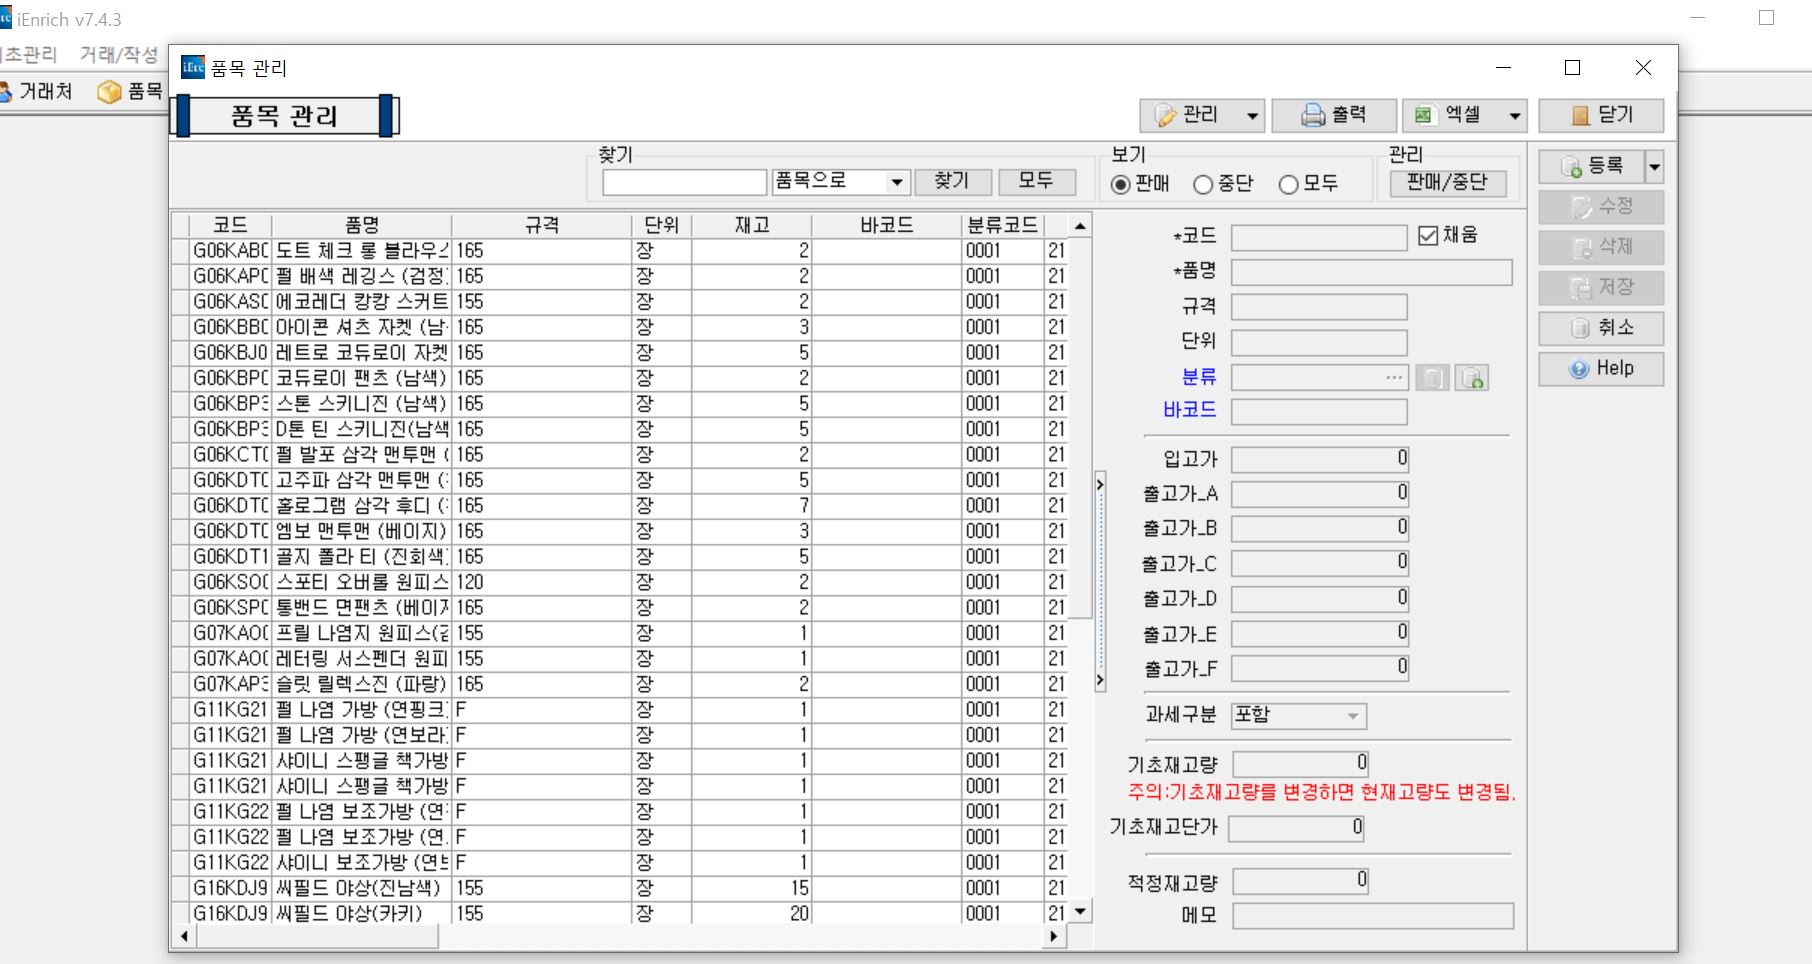Uncheck the 채움 checkbox
Viewport: 1812px width, 964px height.
click(1428, 235)
